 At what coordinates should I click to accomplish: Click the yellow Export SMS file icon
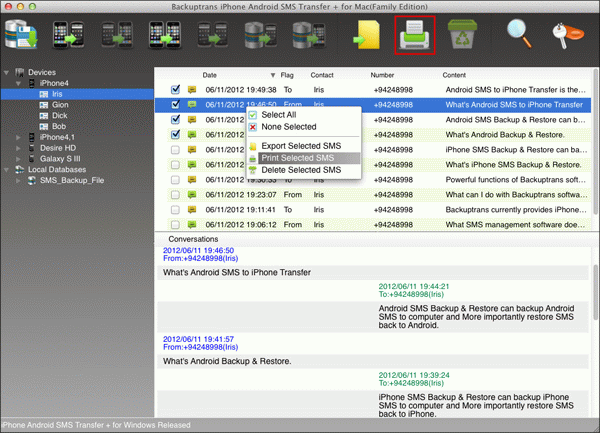[x=367, y=35]
